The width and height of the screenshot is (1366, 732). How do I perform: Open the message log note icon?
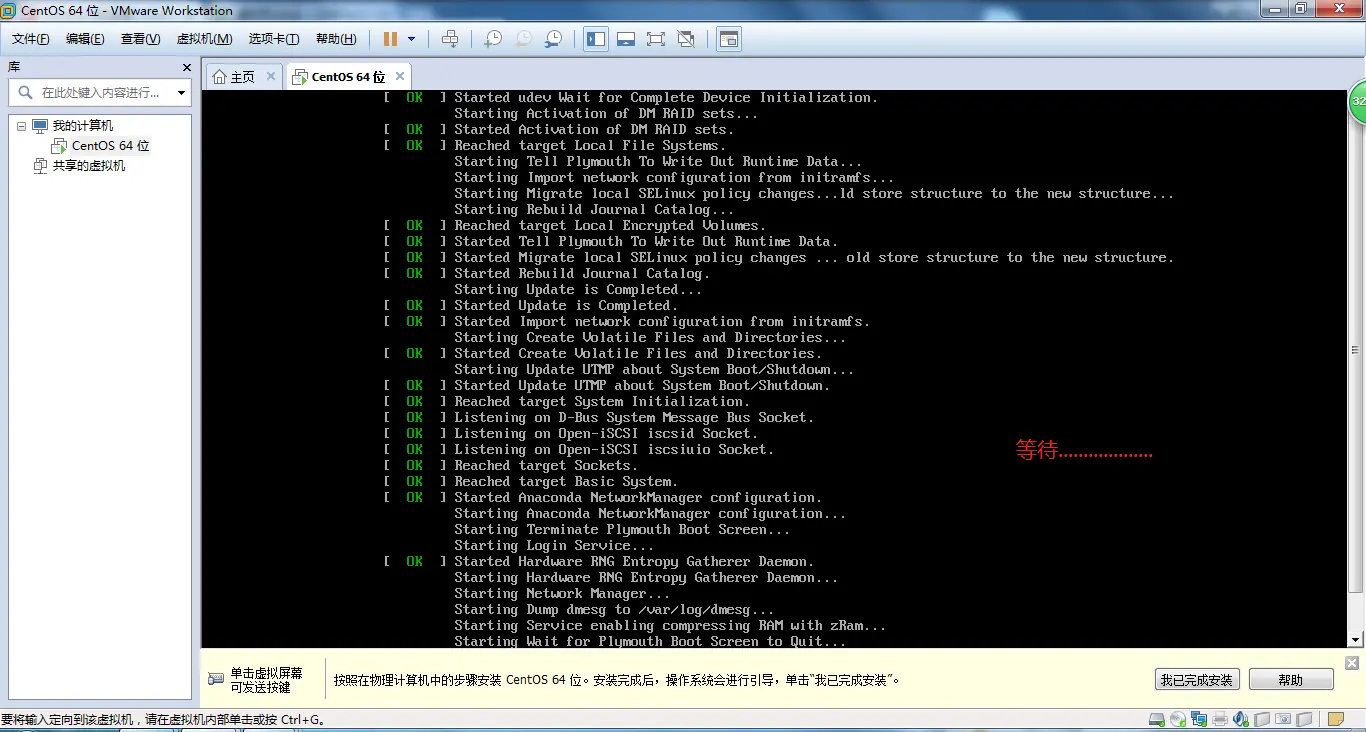coord(1336,719)
